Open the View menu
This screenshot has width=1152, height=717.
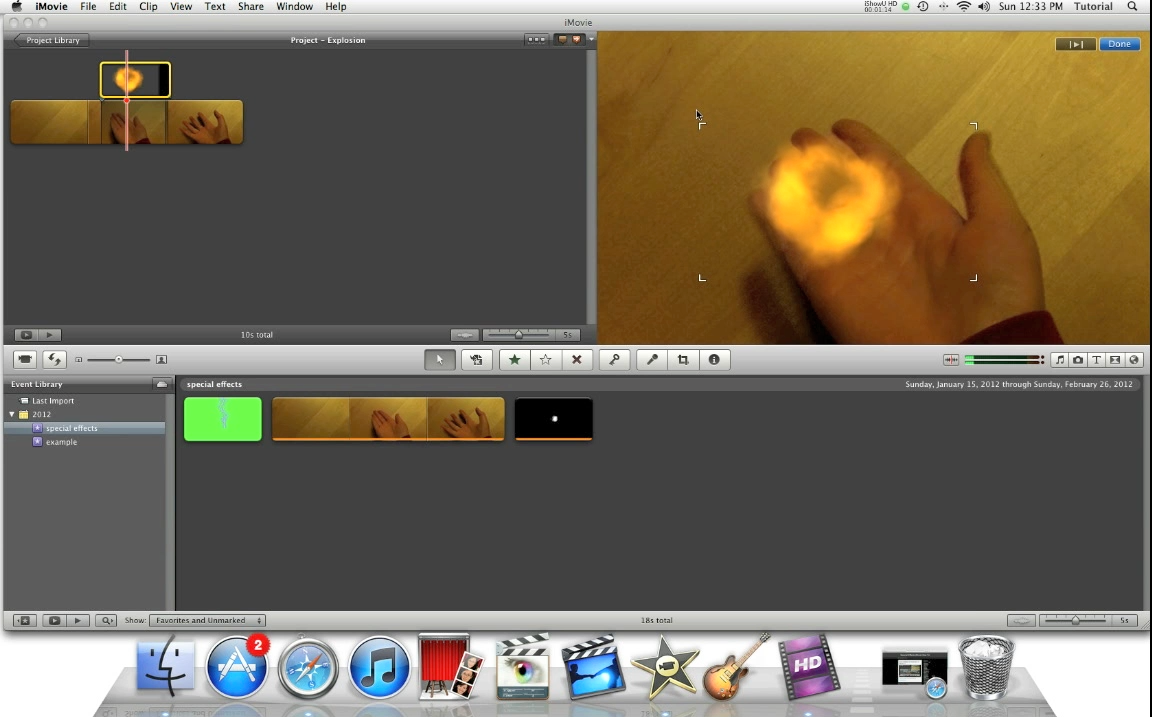click(181, 7)
